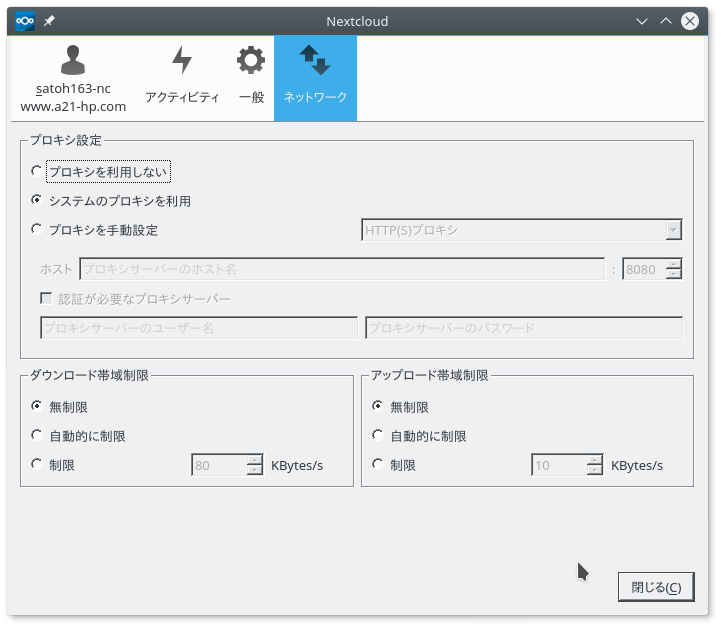Select upload 自動的に制限 radio button
The height and width of the screenshot is (628, 721).
click(x=378, y=435)
